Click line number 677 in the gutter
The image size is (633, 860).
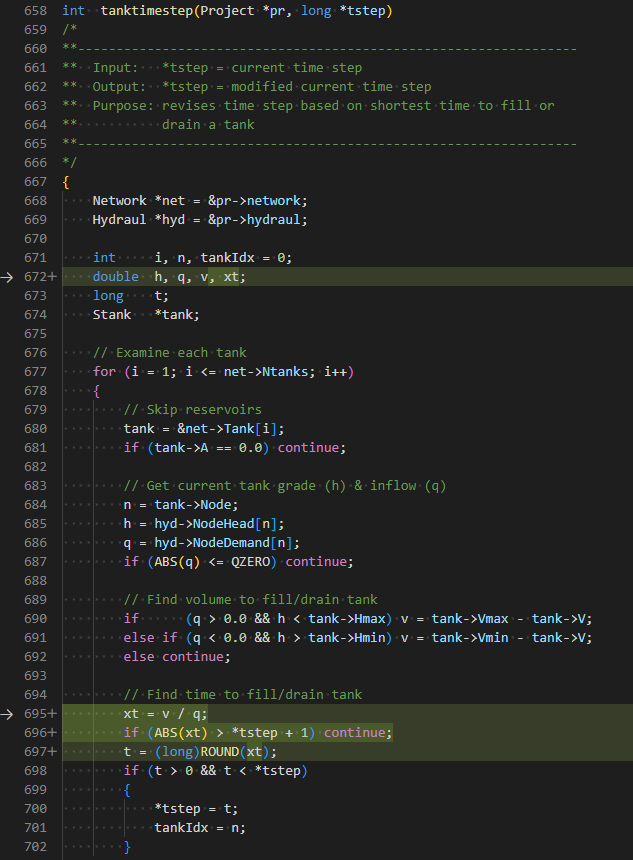pos(36,372)
